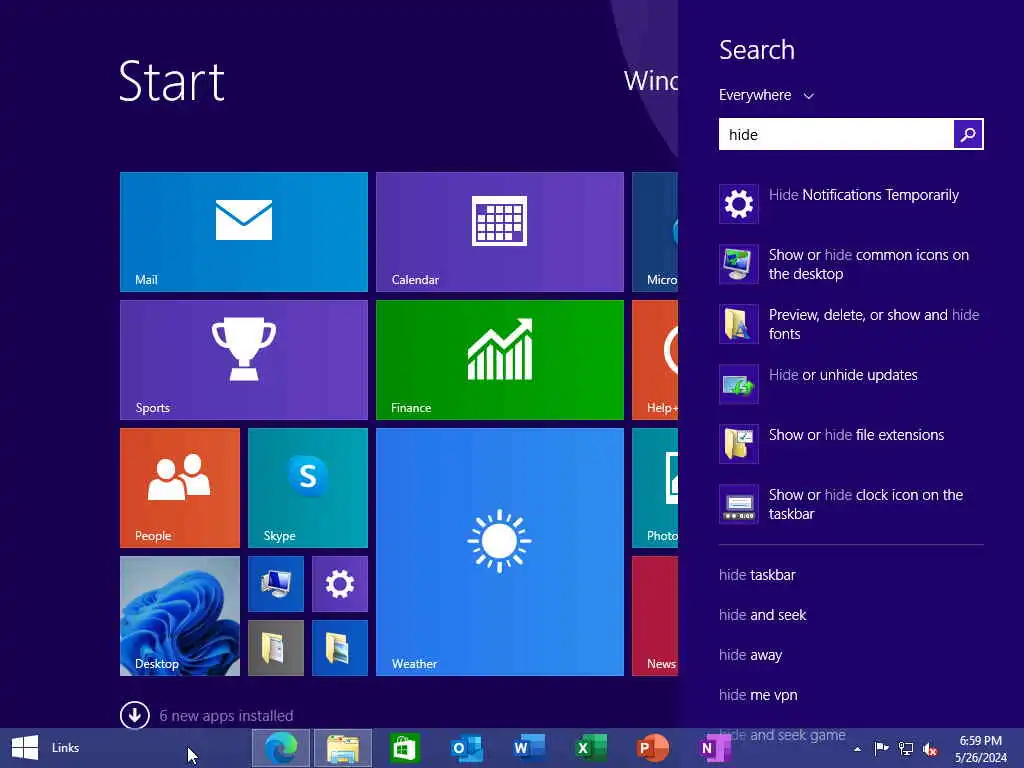1024x768 pixels.
Task: Open the partially visible Micro tile
Action: [655, 232]
